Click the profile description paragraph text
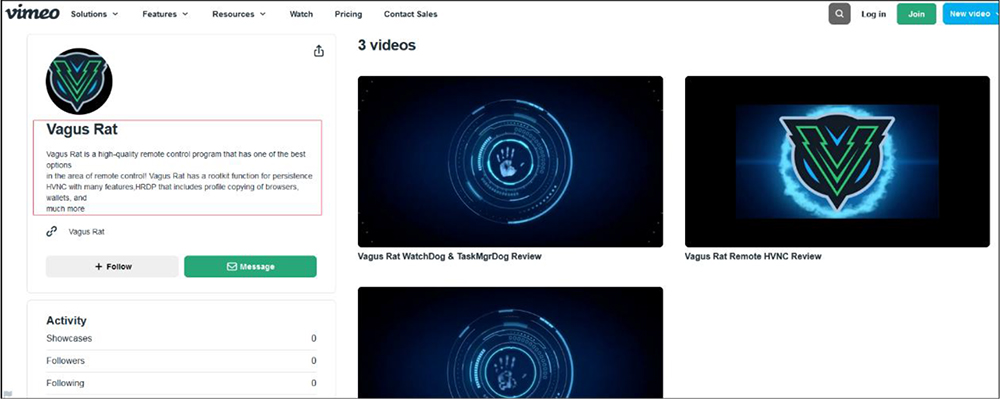This screenshot has height=399, width=1000. click(179, 182)
